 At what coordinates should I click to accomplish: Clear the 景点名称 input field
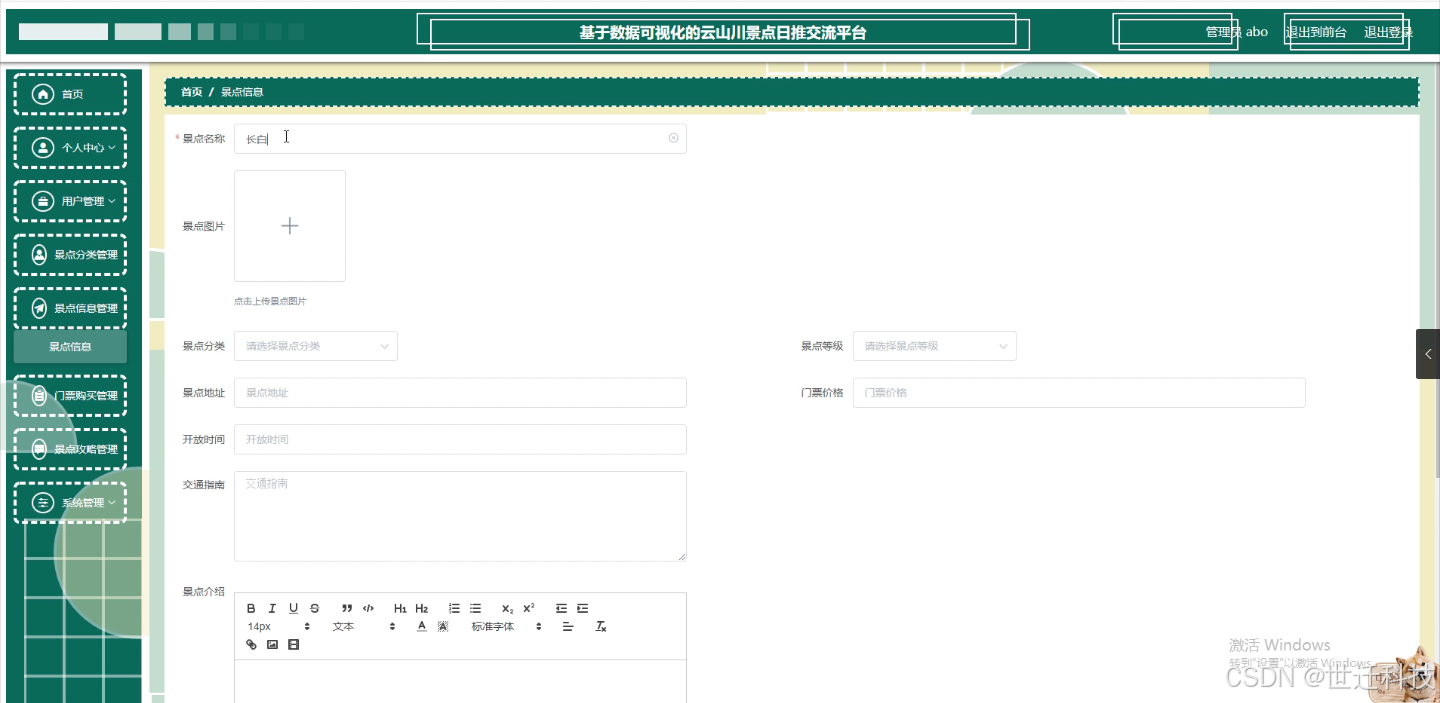pos(673,138)
